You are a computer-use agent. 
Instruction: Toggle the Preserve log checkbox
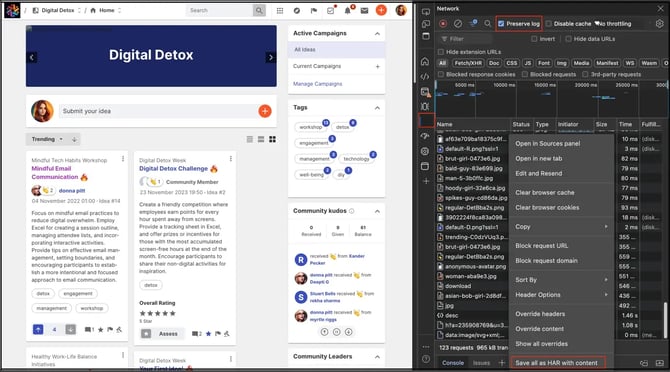click(501, 24)
